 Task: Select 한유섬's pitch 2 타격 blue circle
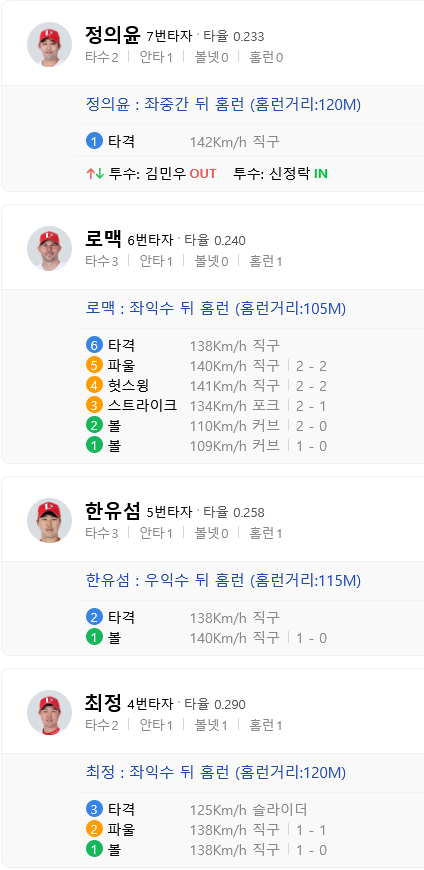click(94, 617)
